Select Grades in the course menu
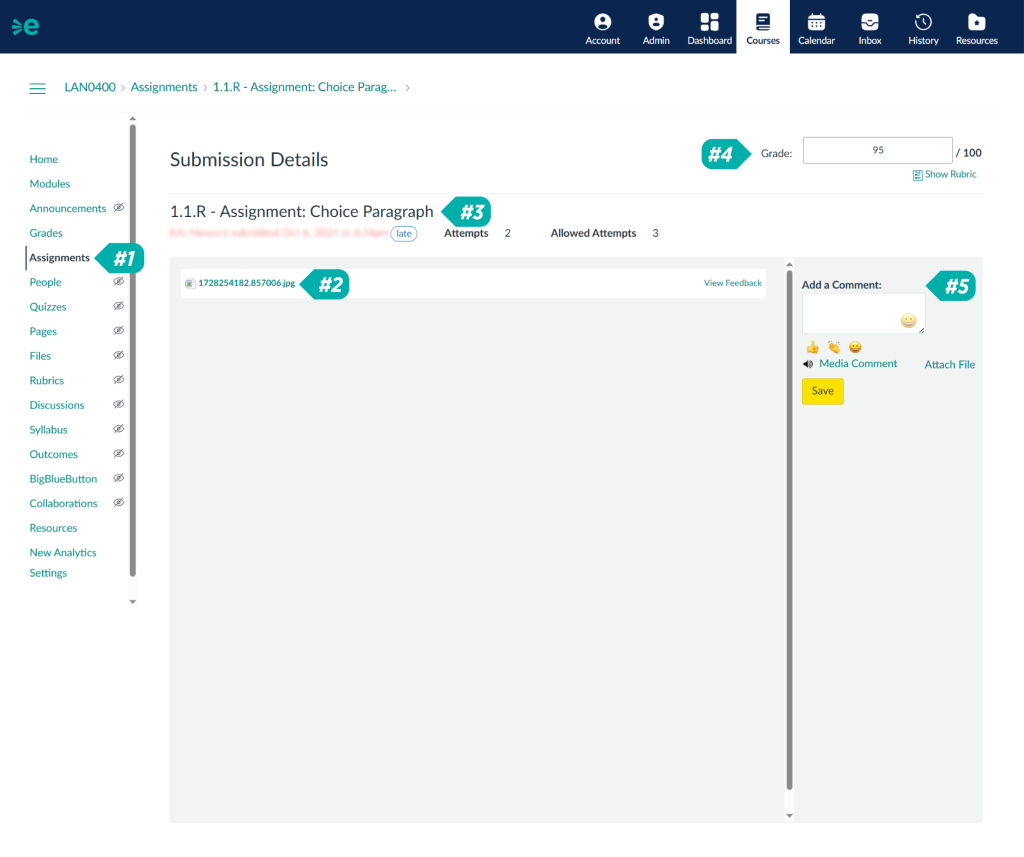1024x857 pixels. [x=46, y=233]
